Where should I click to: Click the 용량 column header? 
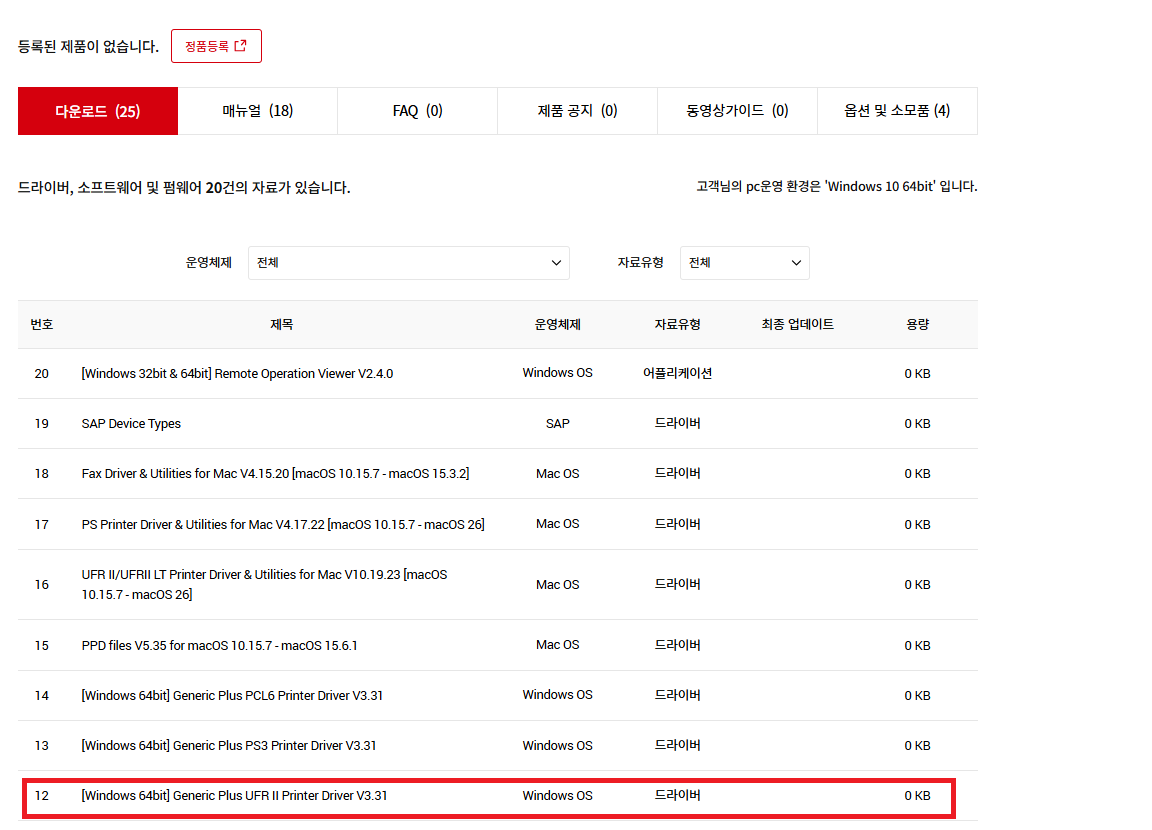918,325
